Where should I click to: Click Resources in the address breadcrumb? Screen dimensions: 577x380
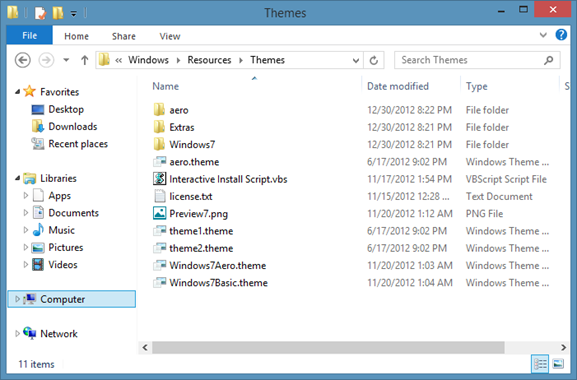pyautogui.click(x=209, y=60)
